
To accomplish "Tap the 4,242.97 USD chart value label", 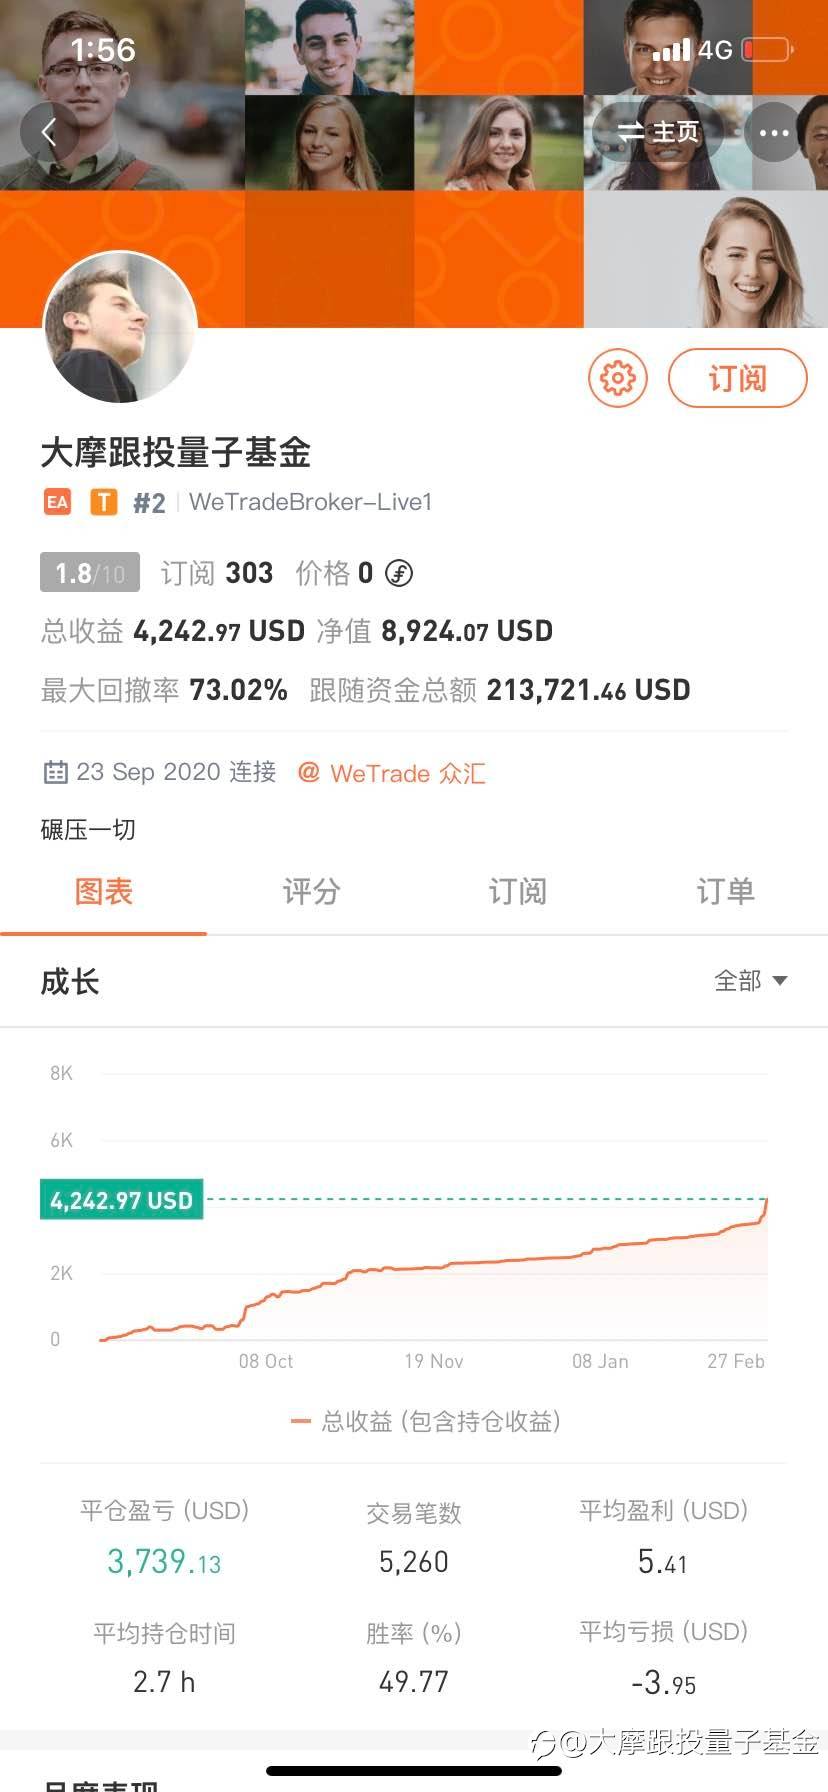I will 121,1200.
